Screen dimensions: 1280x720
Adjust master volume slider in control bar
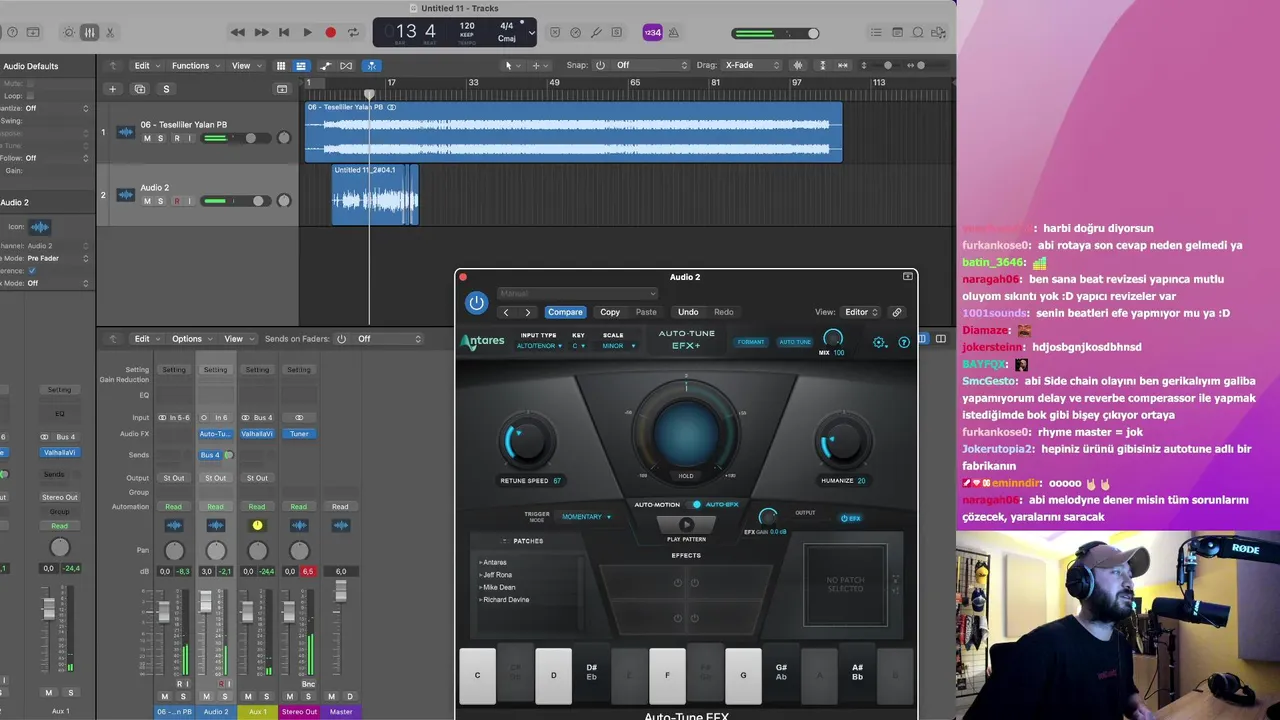point(776,33)
